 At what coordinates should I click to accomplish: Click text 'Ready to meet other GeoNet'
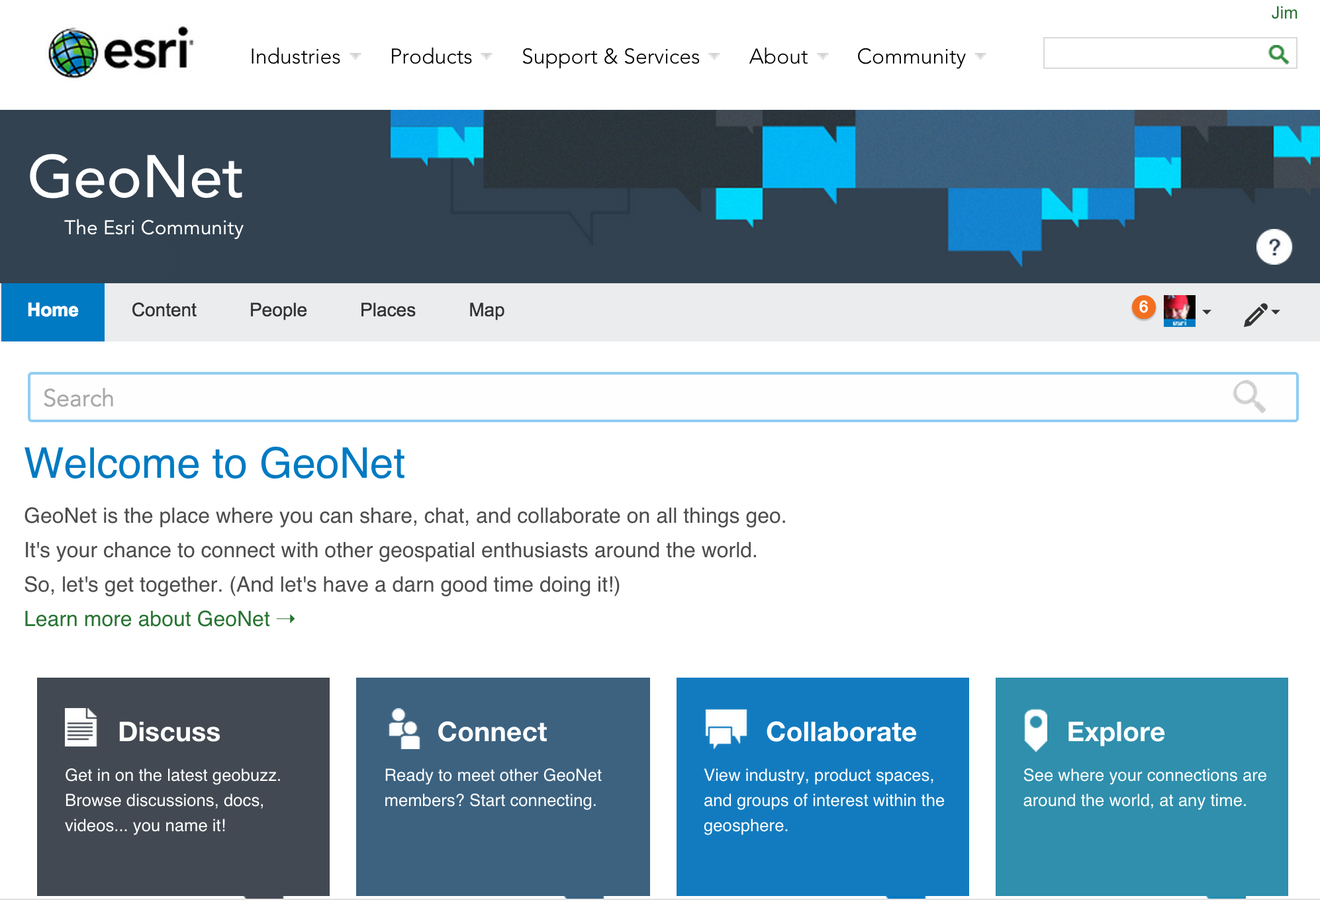coord(493,775)
